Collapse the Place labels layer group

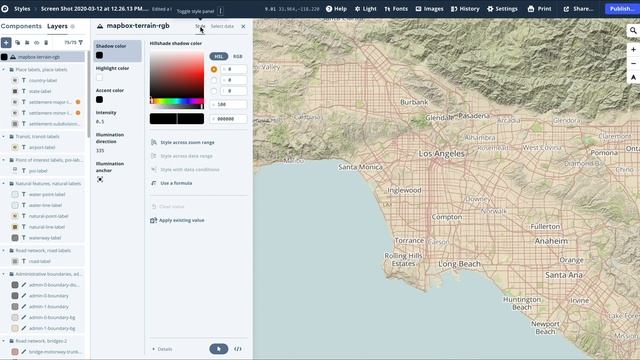click(x=4, y=70)
